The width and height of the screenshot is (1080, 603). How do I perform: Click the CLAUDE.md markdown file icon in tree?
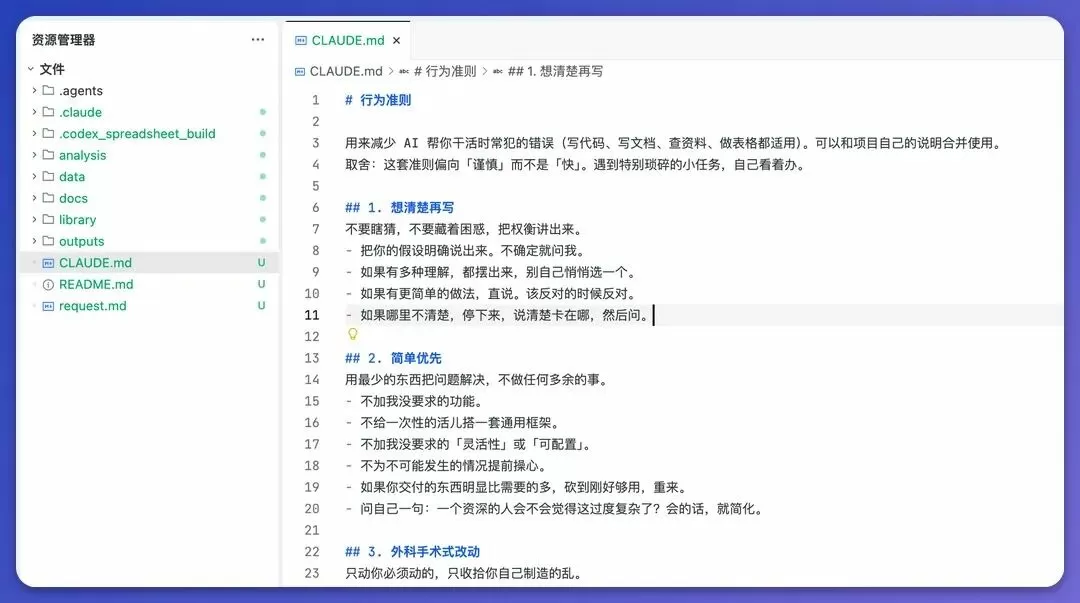[48, 263]
